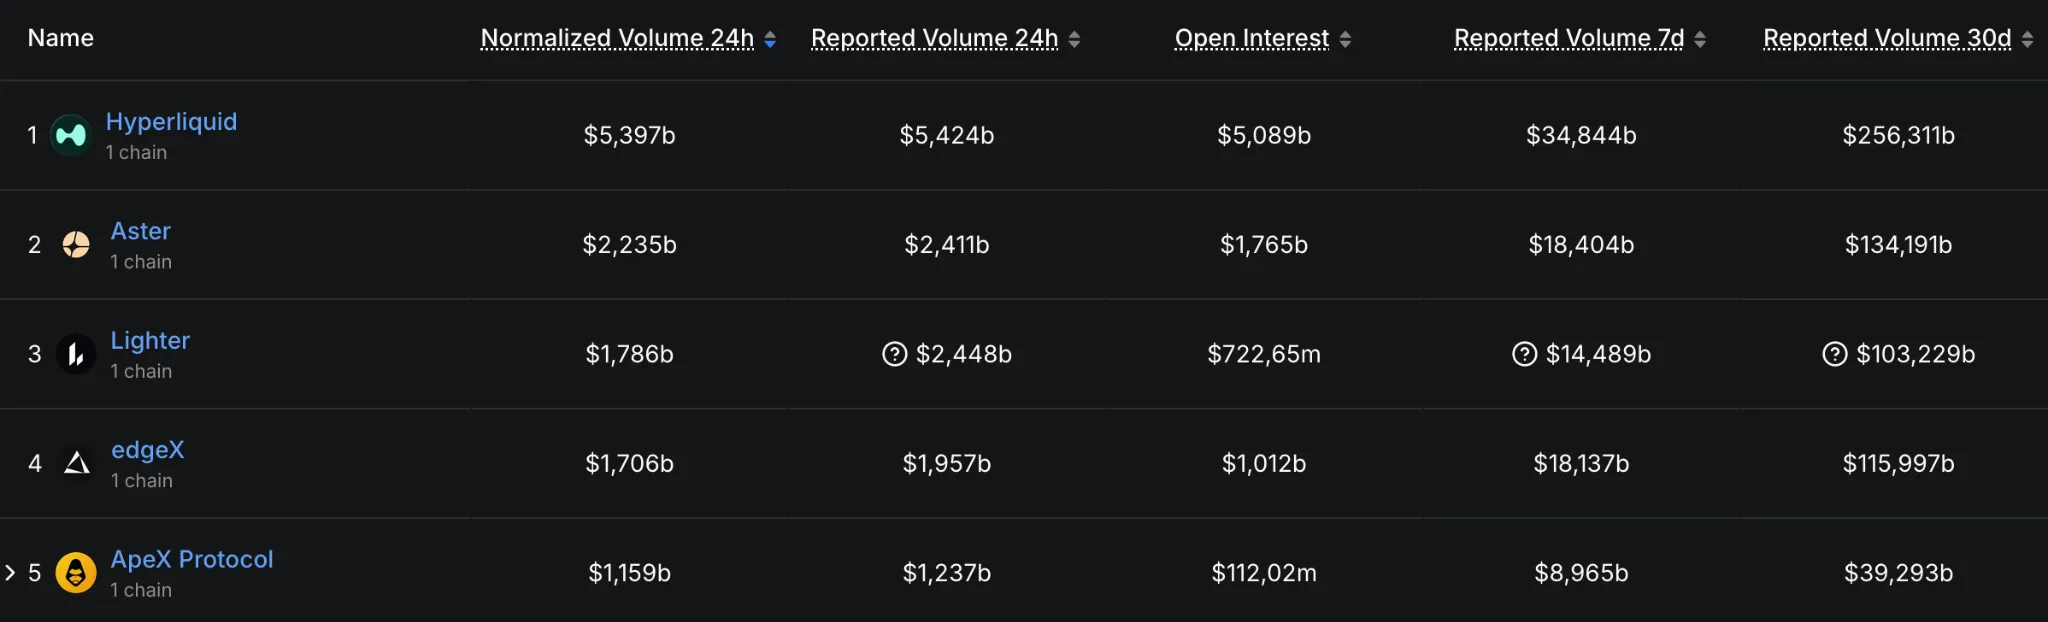Click sort arrows next to Normalized Volume 24h
This screenshot has width=2048, height=622.
point(770,39)
